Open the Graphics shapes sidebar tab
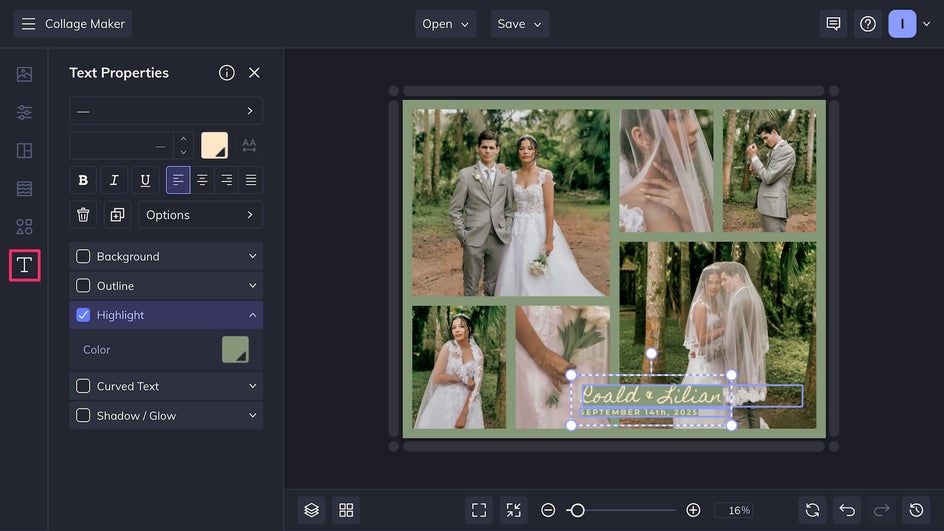The image size is (944, 531). (25, 226)
